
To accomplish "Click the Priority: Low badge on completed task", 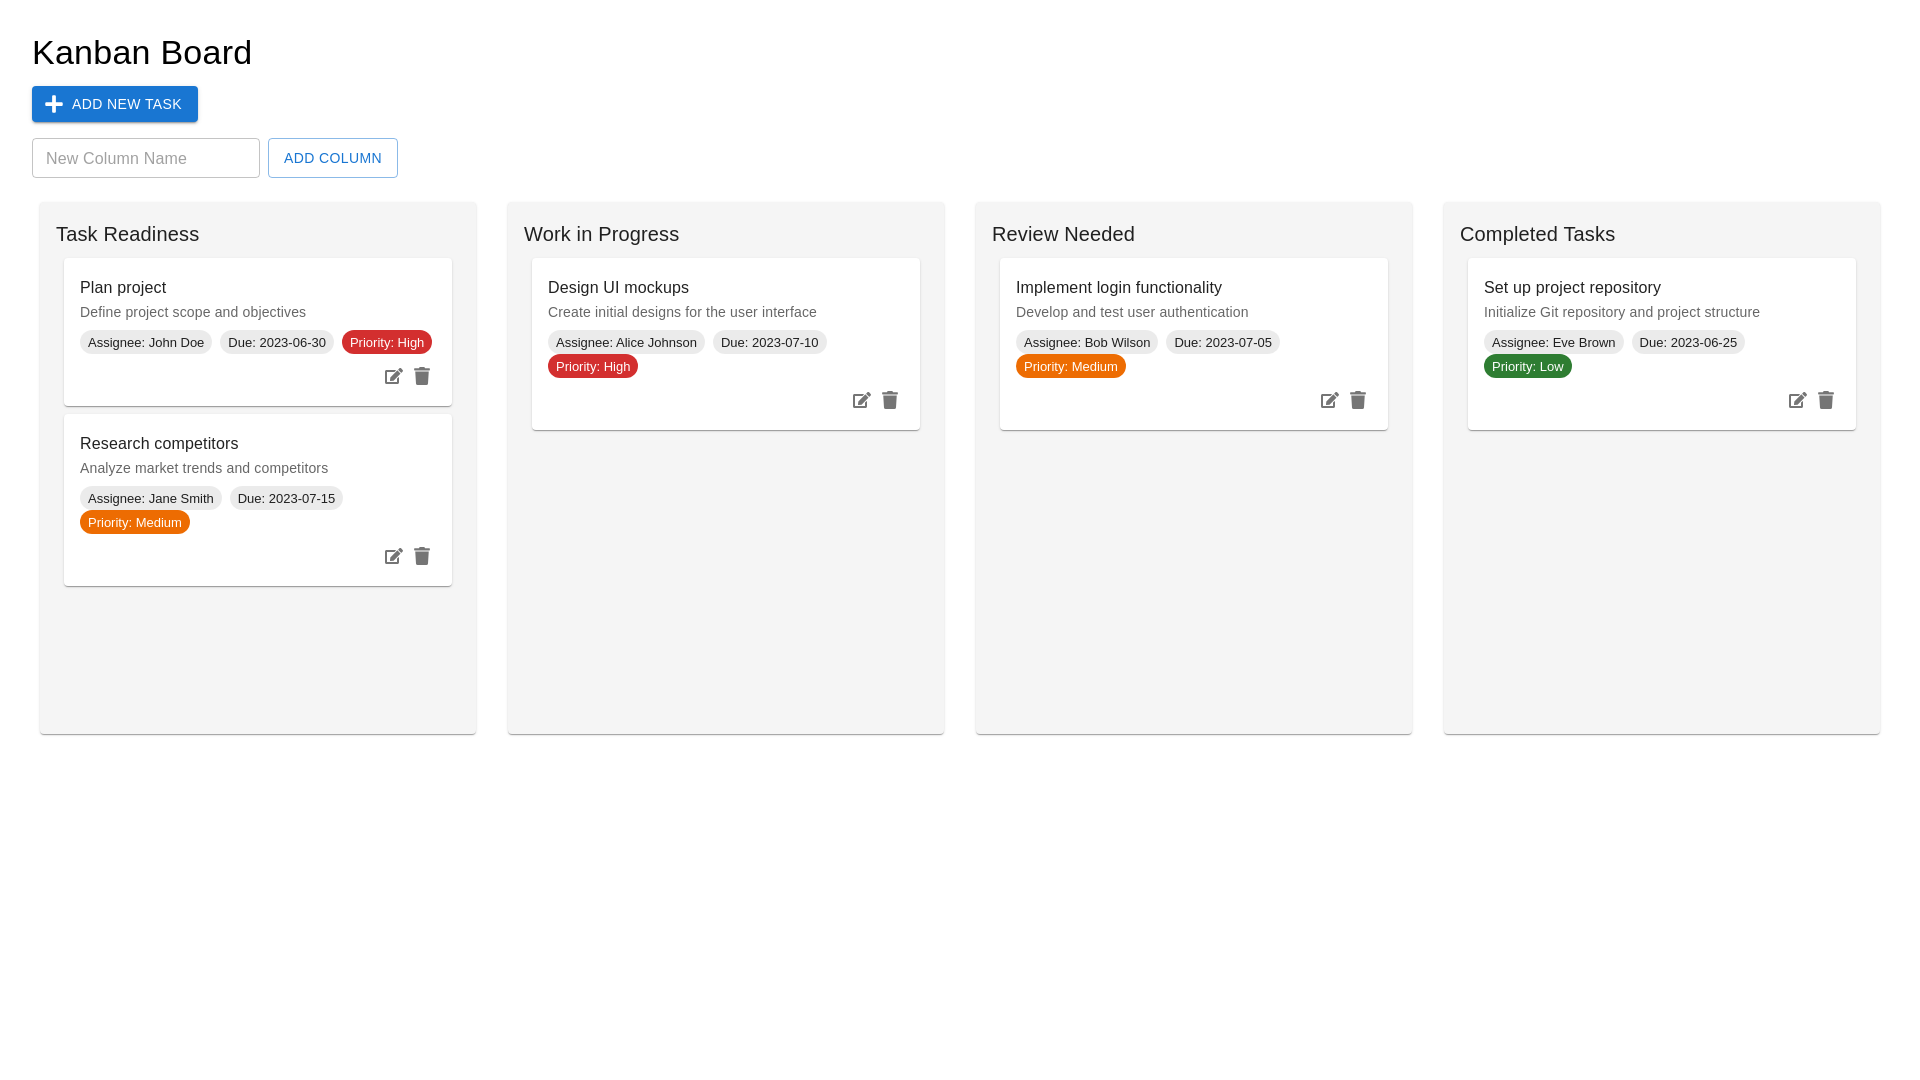I will click(1527, 366).
